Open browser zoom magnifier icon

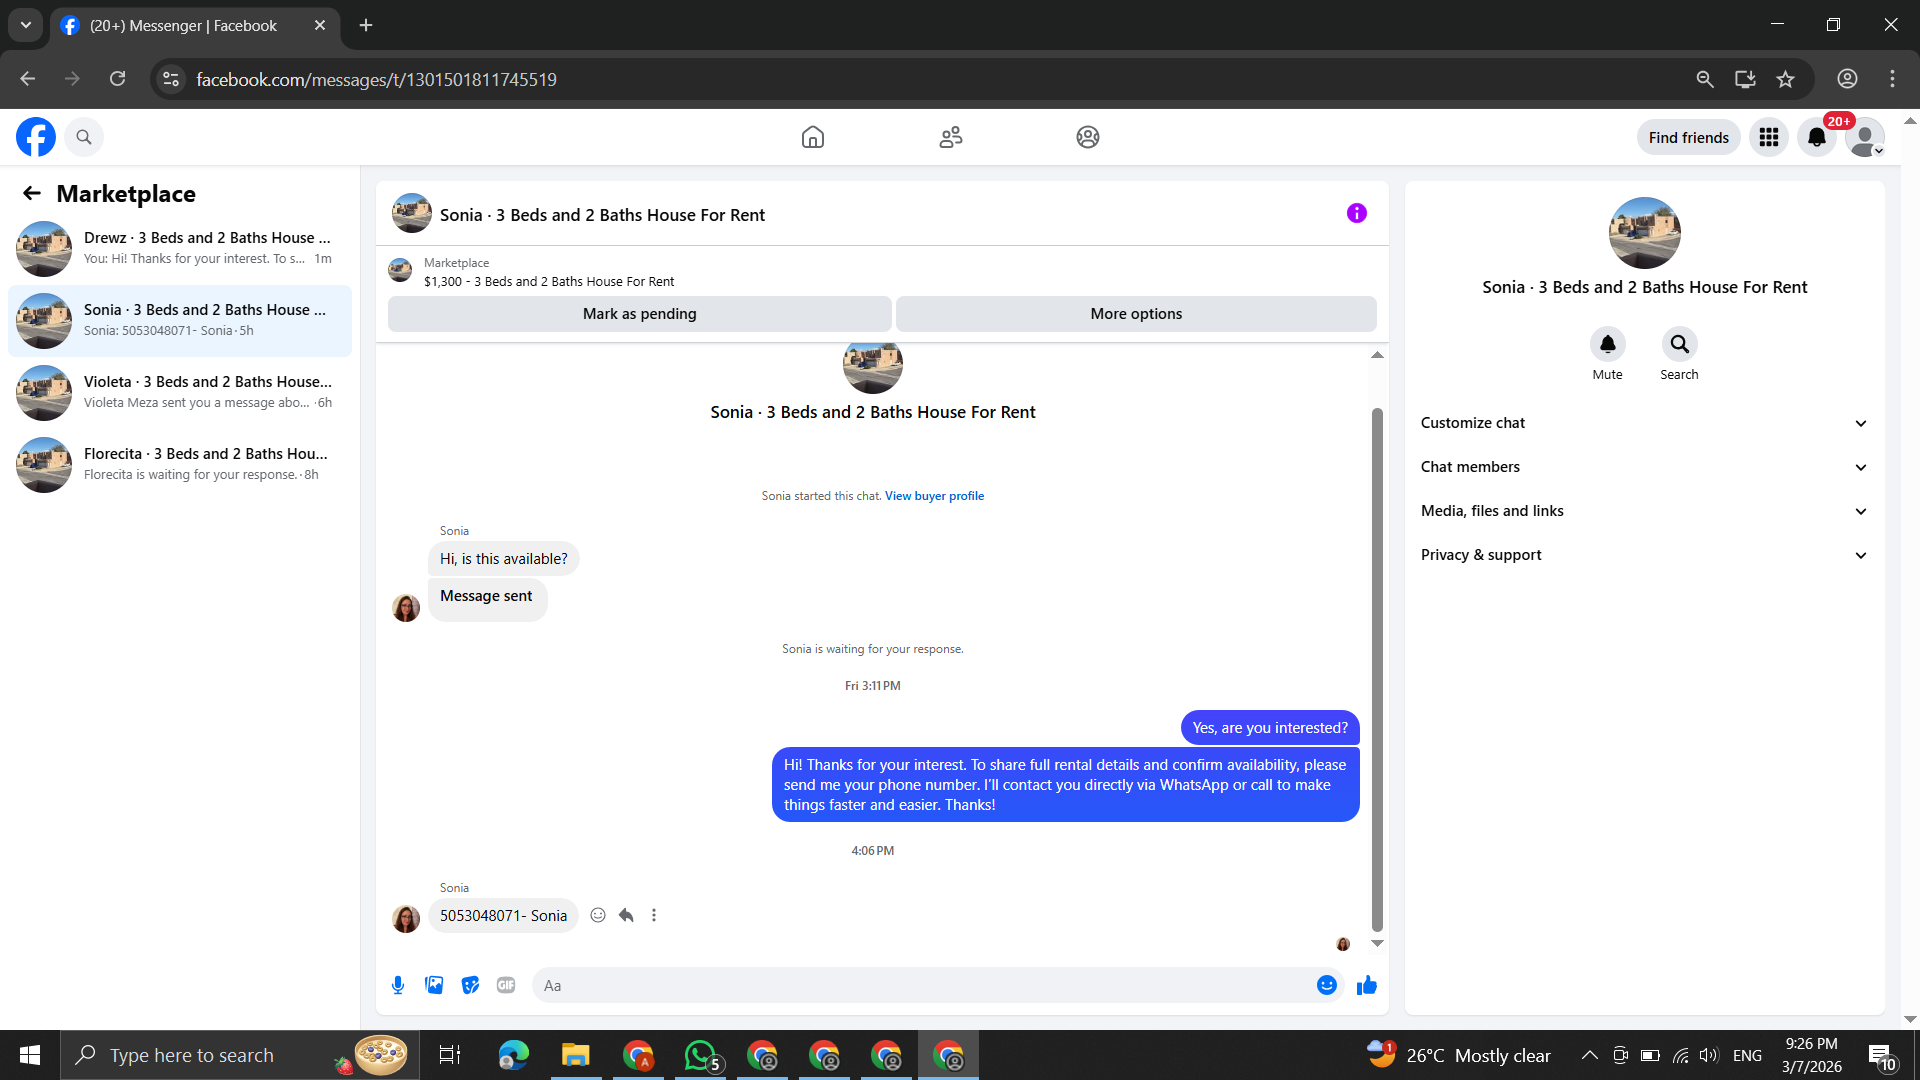tap(1706, 79)
